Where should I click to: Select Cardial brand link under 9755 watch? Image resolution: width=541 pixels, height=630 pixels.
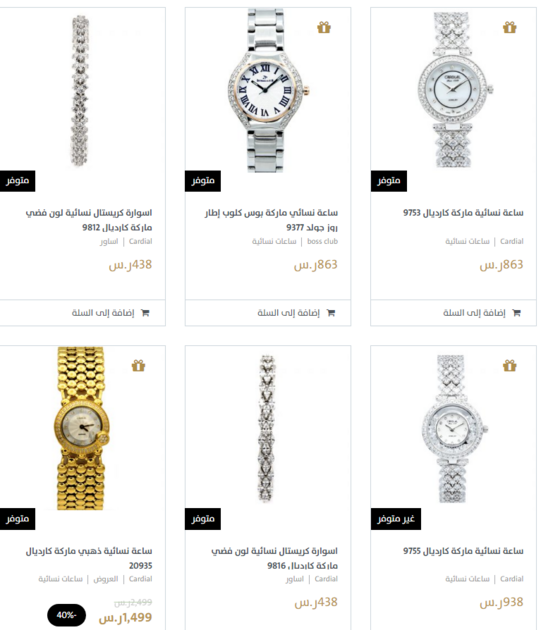(512, 579)
